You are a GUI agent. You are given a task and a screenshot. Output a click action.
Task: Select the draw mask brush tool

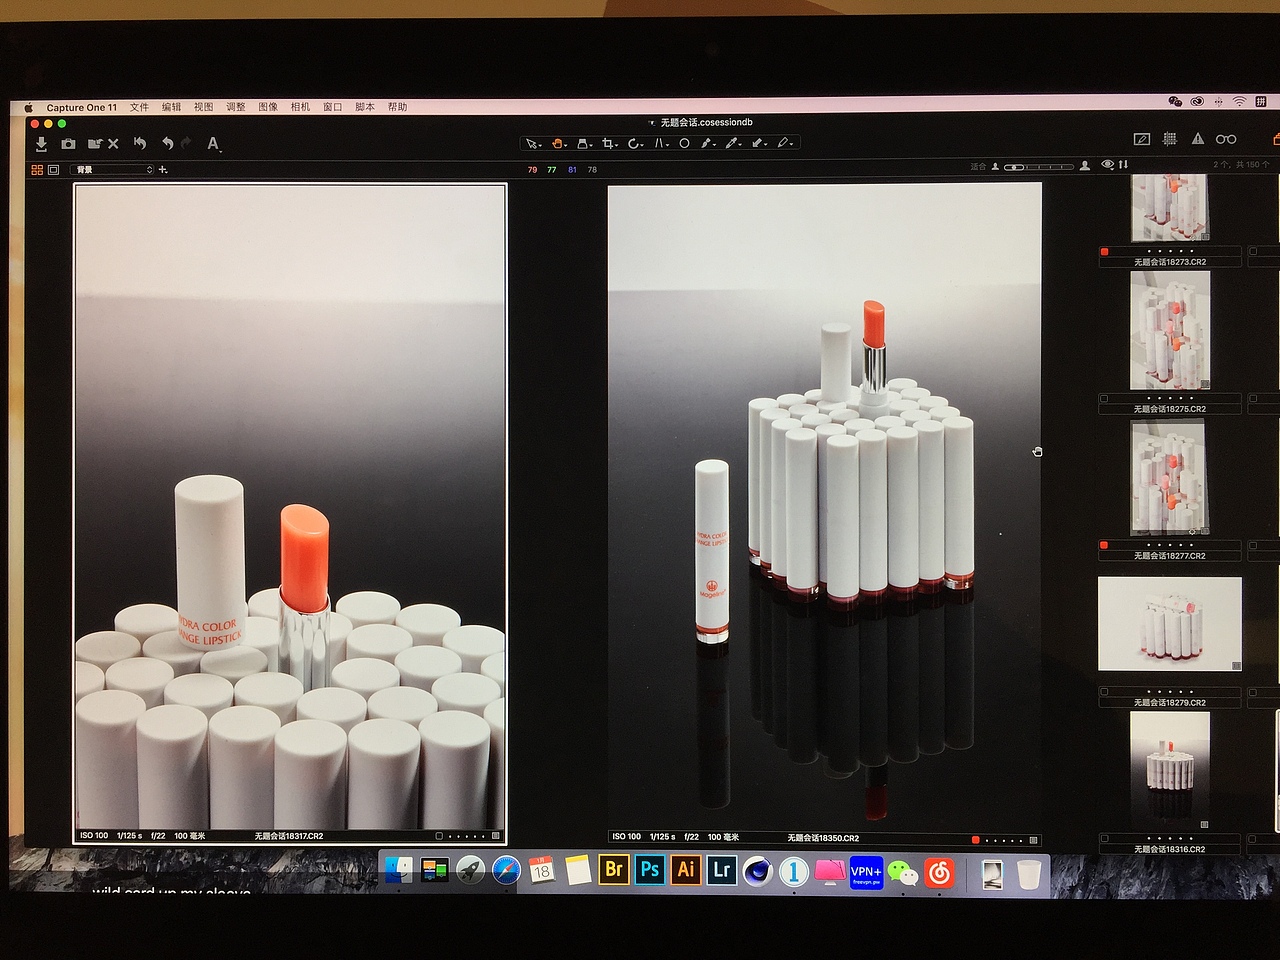coord(708,143)
